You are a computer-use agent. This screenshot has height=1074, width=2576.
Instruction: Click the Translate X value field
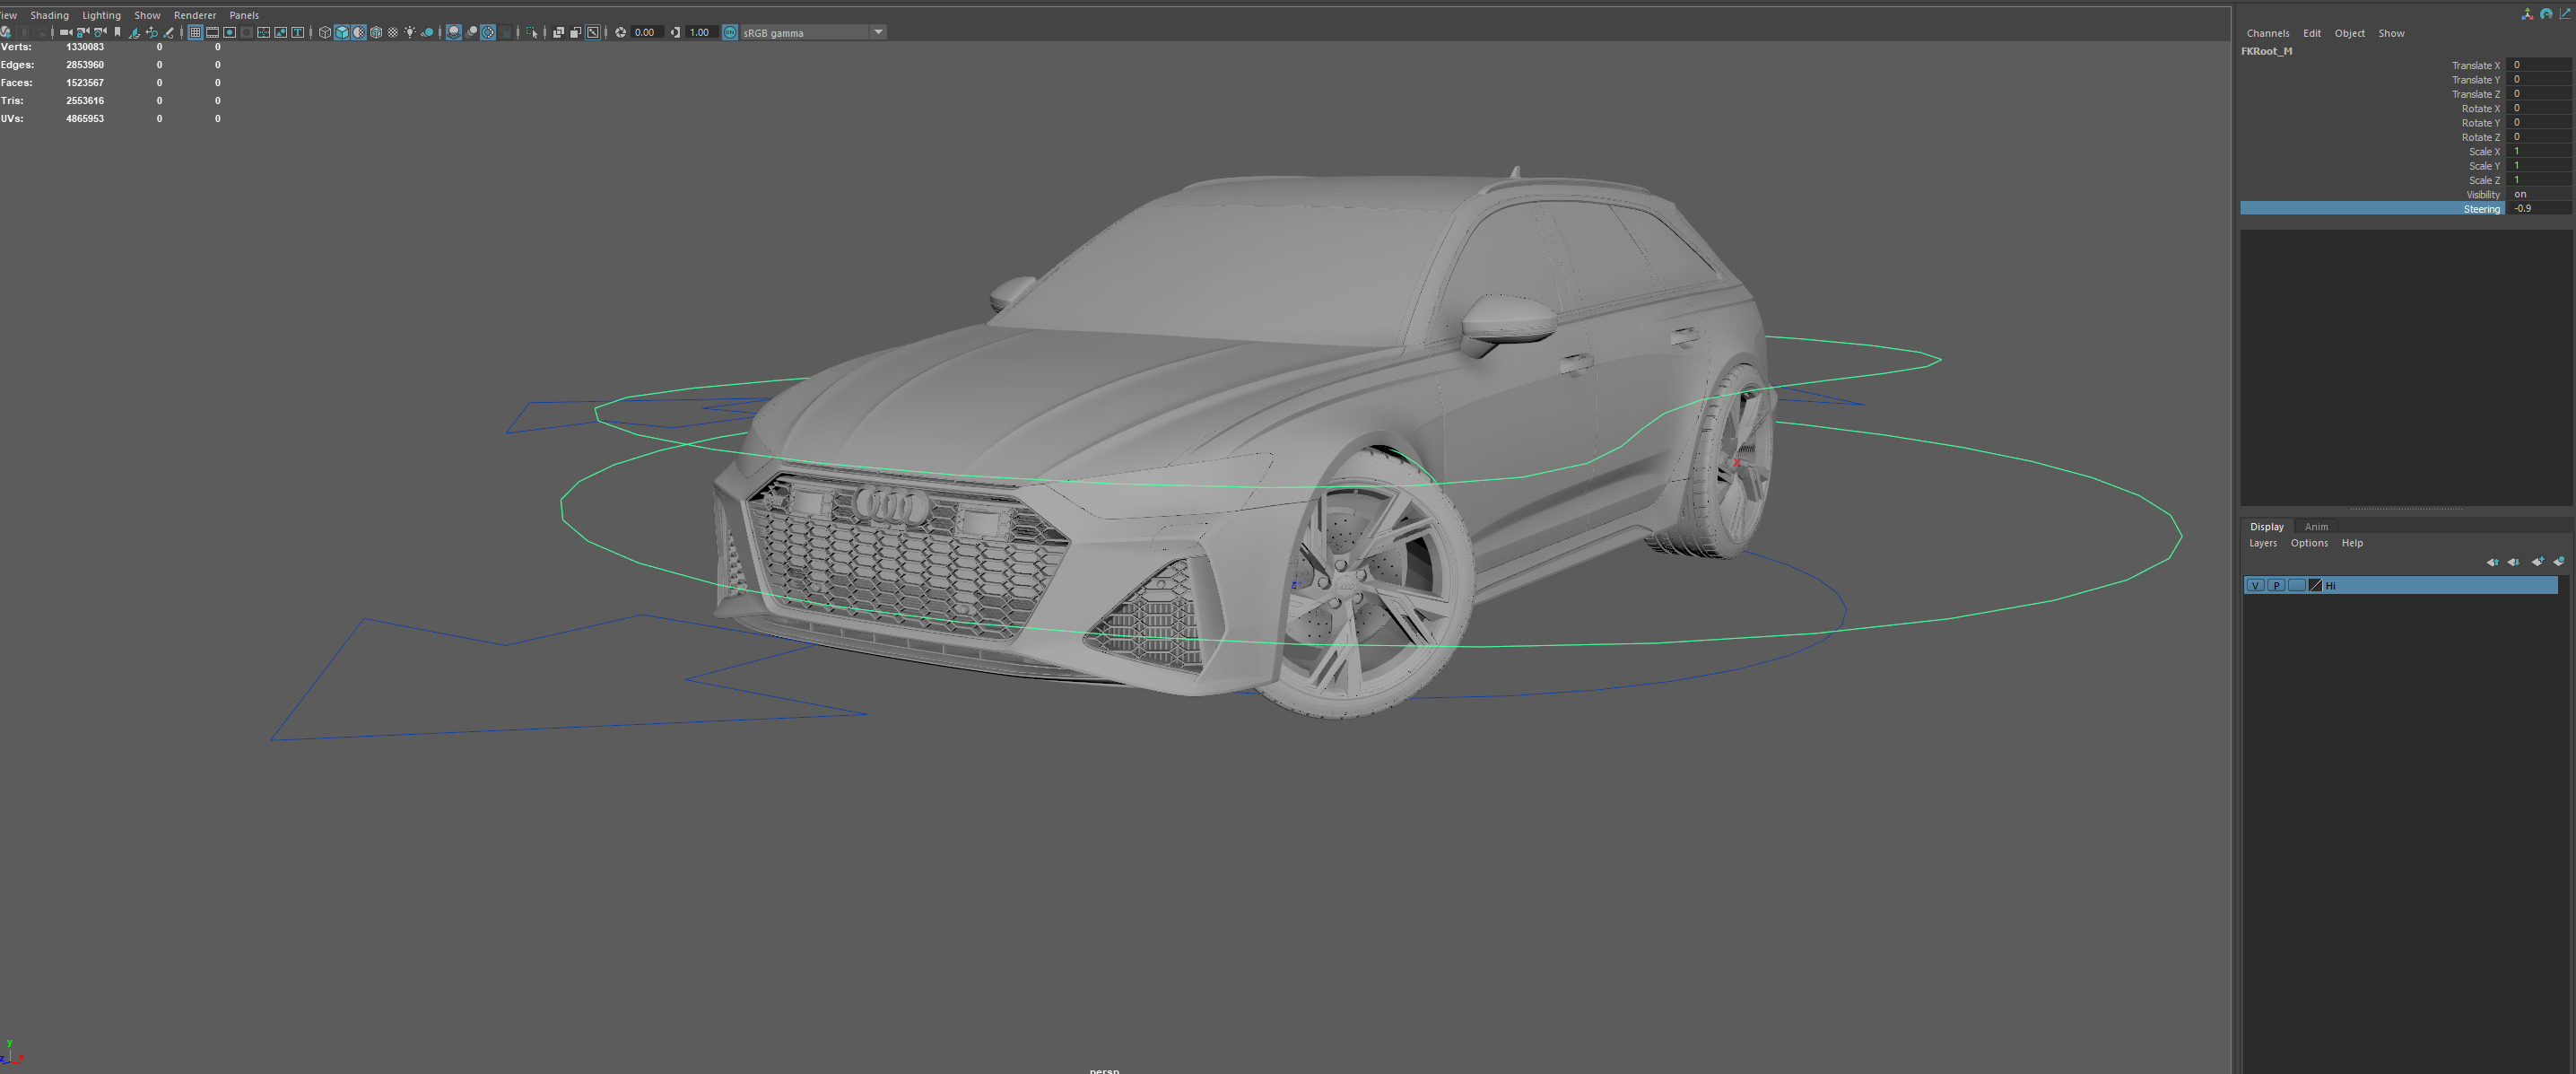coord(2540,65)
